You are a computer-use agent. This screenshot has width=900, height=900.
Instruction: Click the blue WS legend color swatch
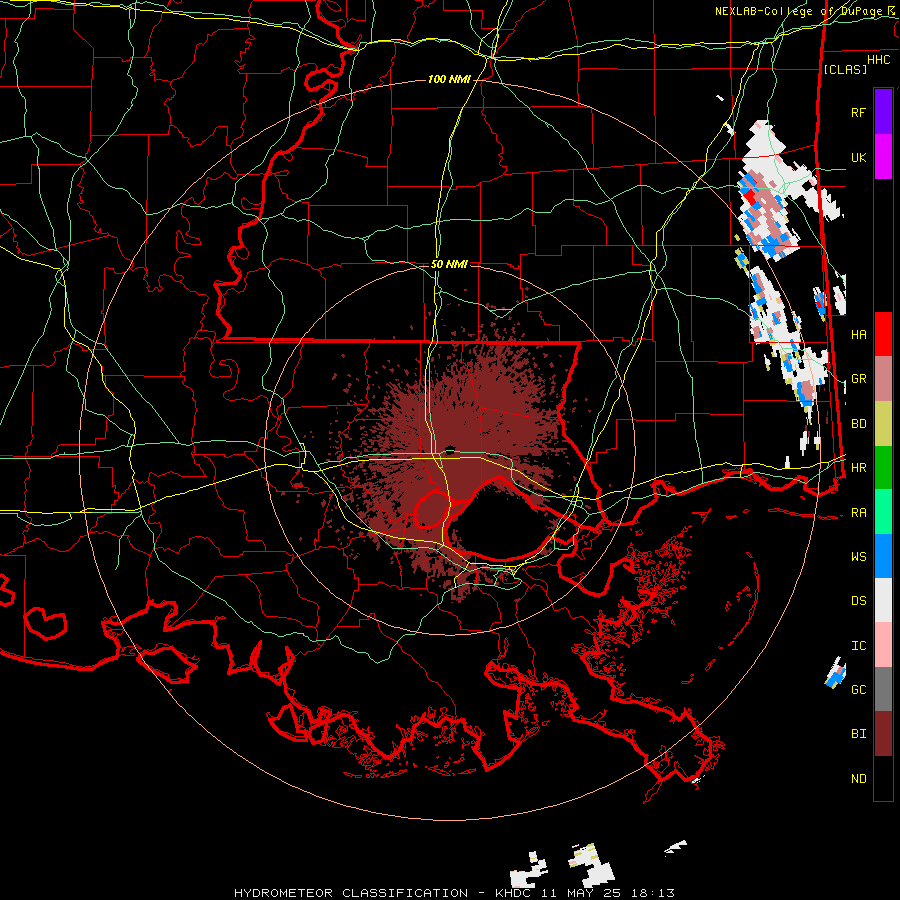click(x=883, y=556)
